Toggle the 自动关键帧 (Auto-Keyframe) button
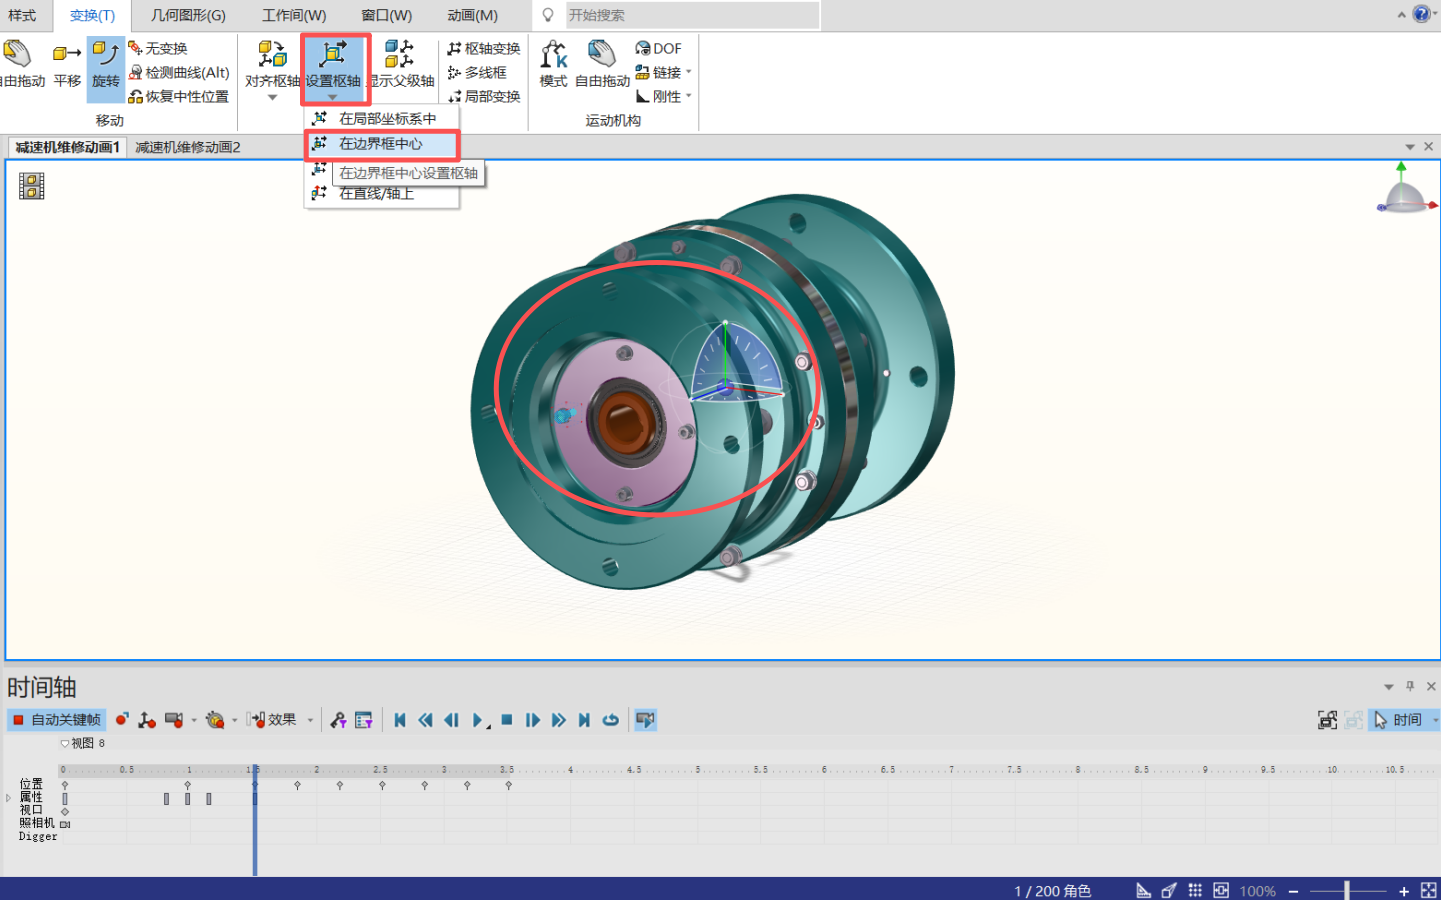Screen dimensions: 1441x900 coord(56,720)
